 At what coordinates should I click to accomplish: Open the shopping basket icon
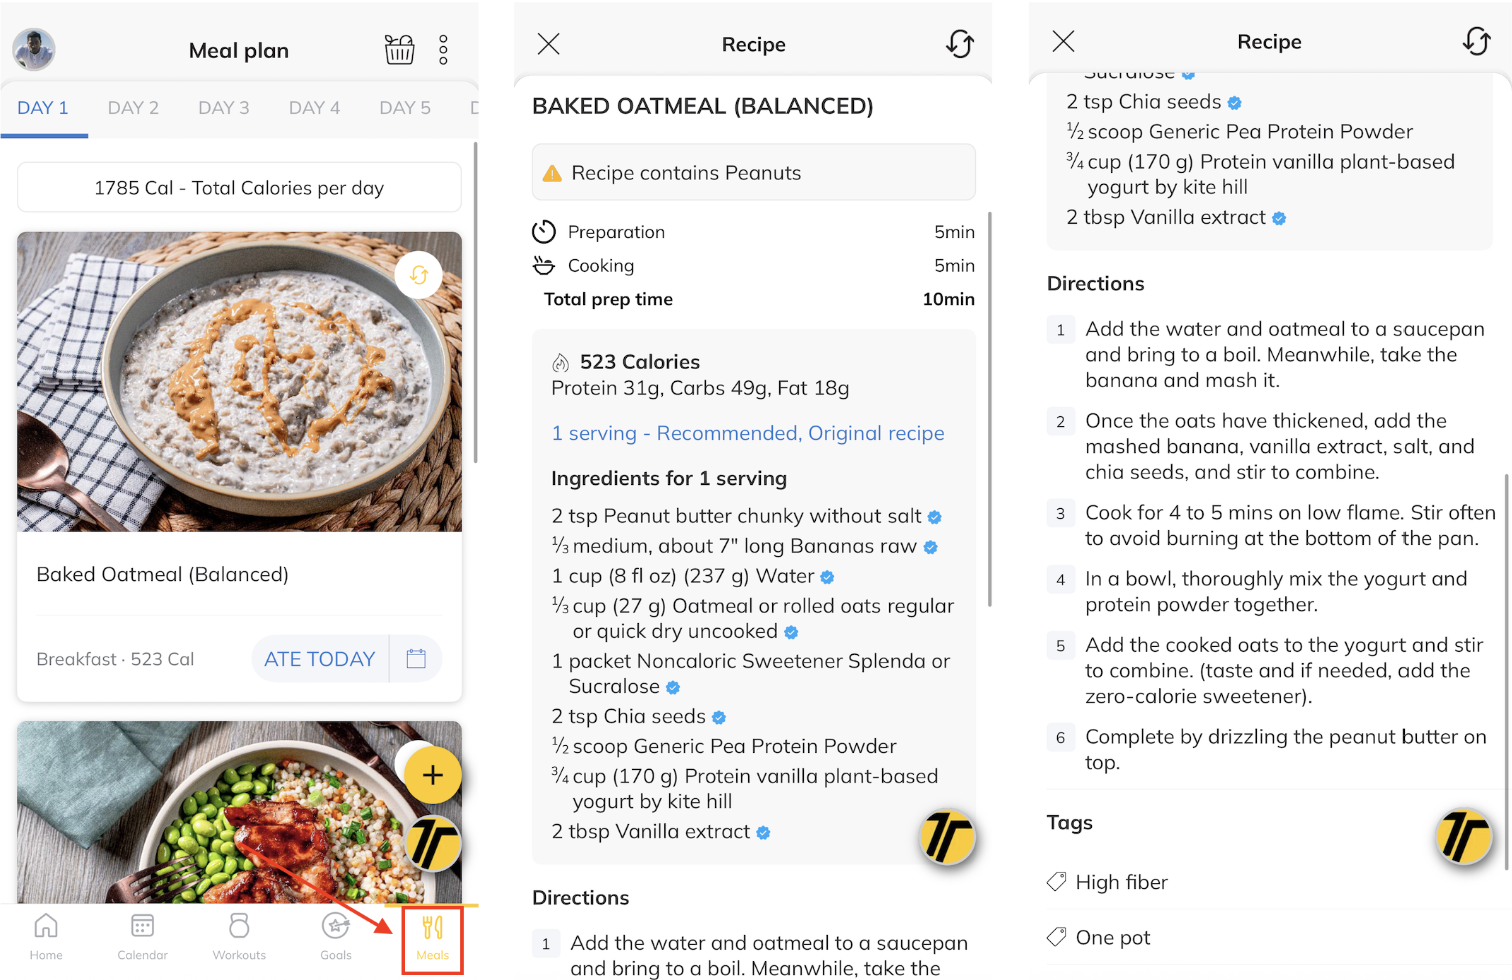click(x=399, y=49)
